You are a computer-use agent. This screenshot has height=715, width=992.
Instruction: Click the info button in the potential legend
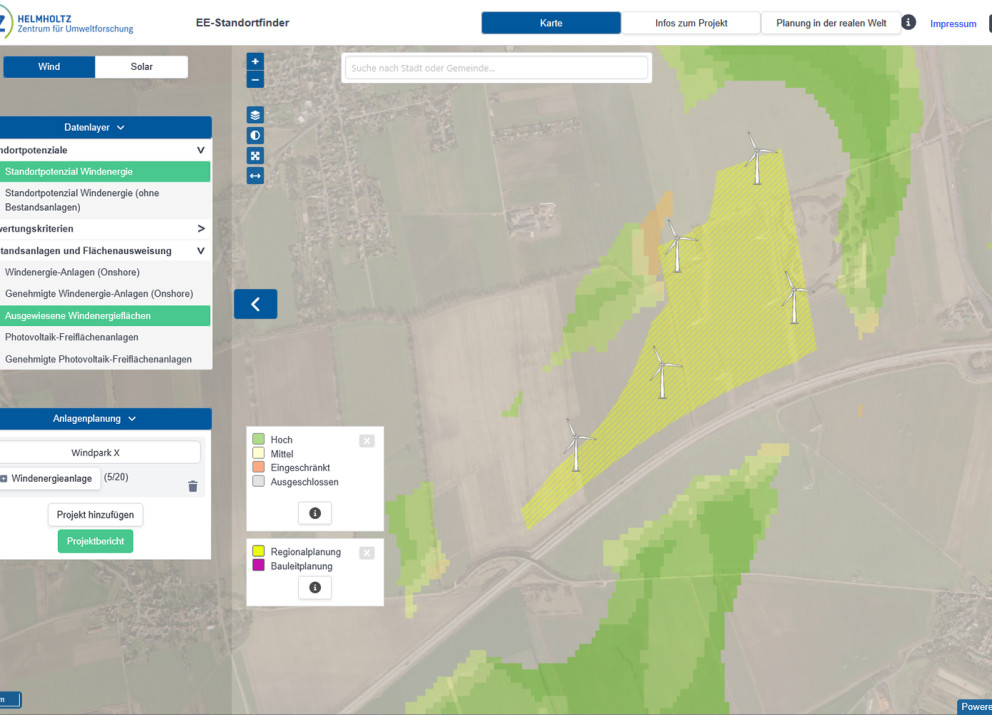click(x=315, y=513)
